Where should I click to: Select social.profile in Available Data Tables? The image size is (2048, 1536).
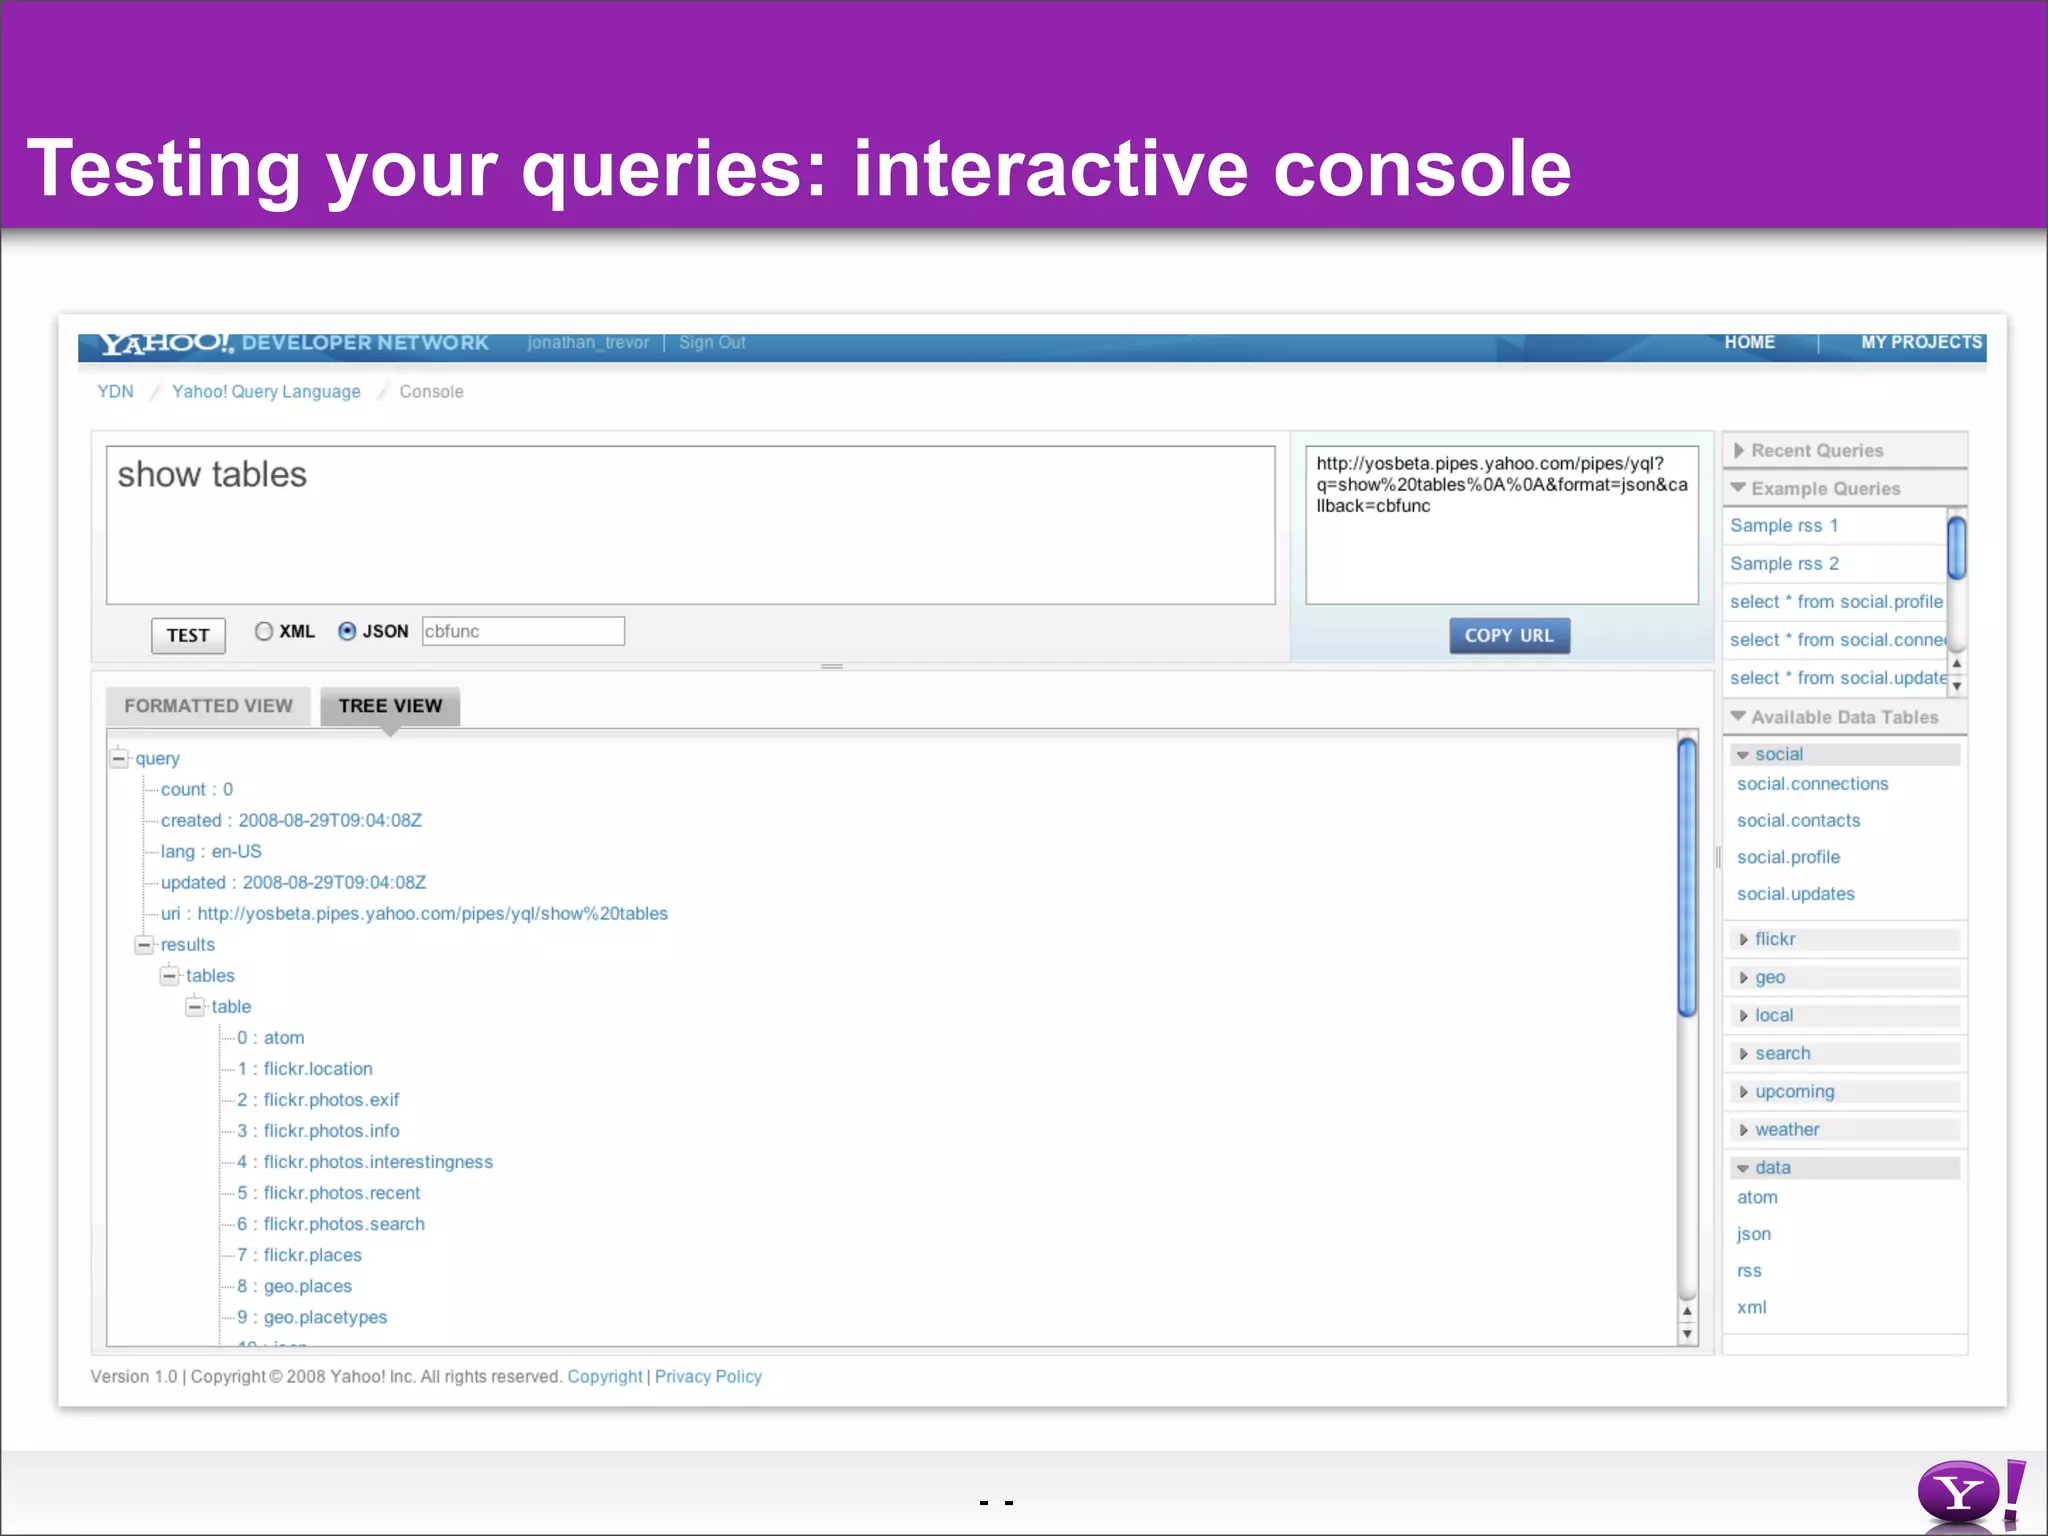tap(1788, 857)
